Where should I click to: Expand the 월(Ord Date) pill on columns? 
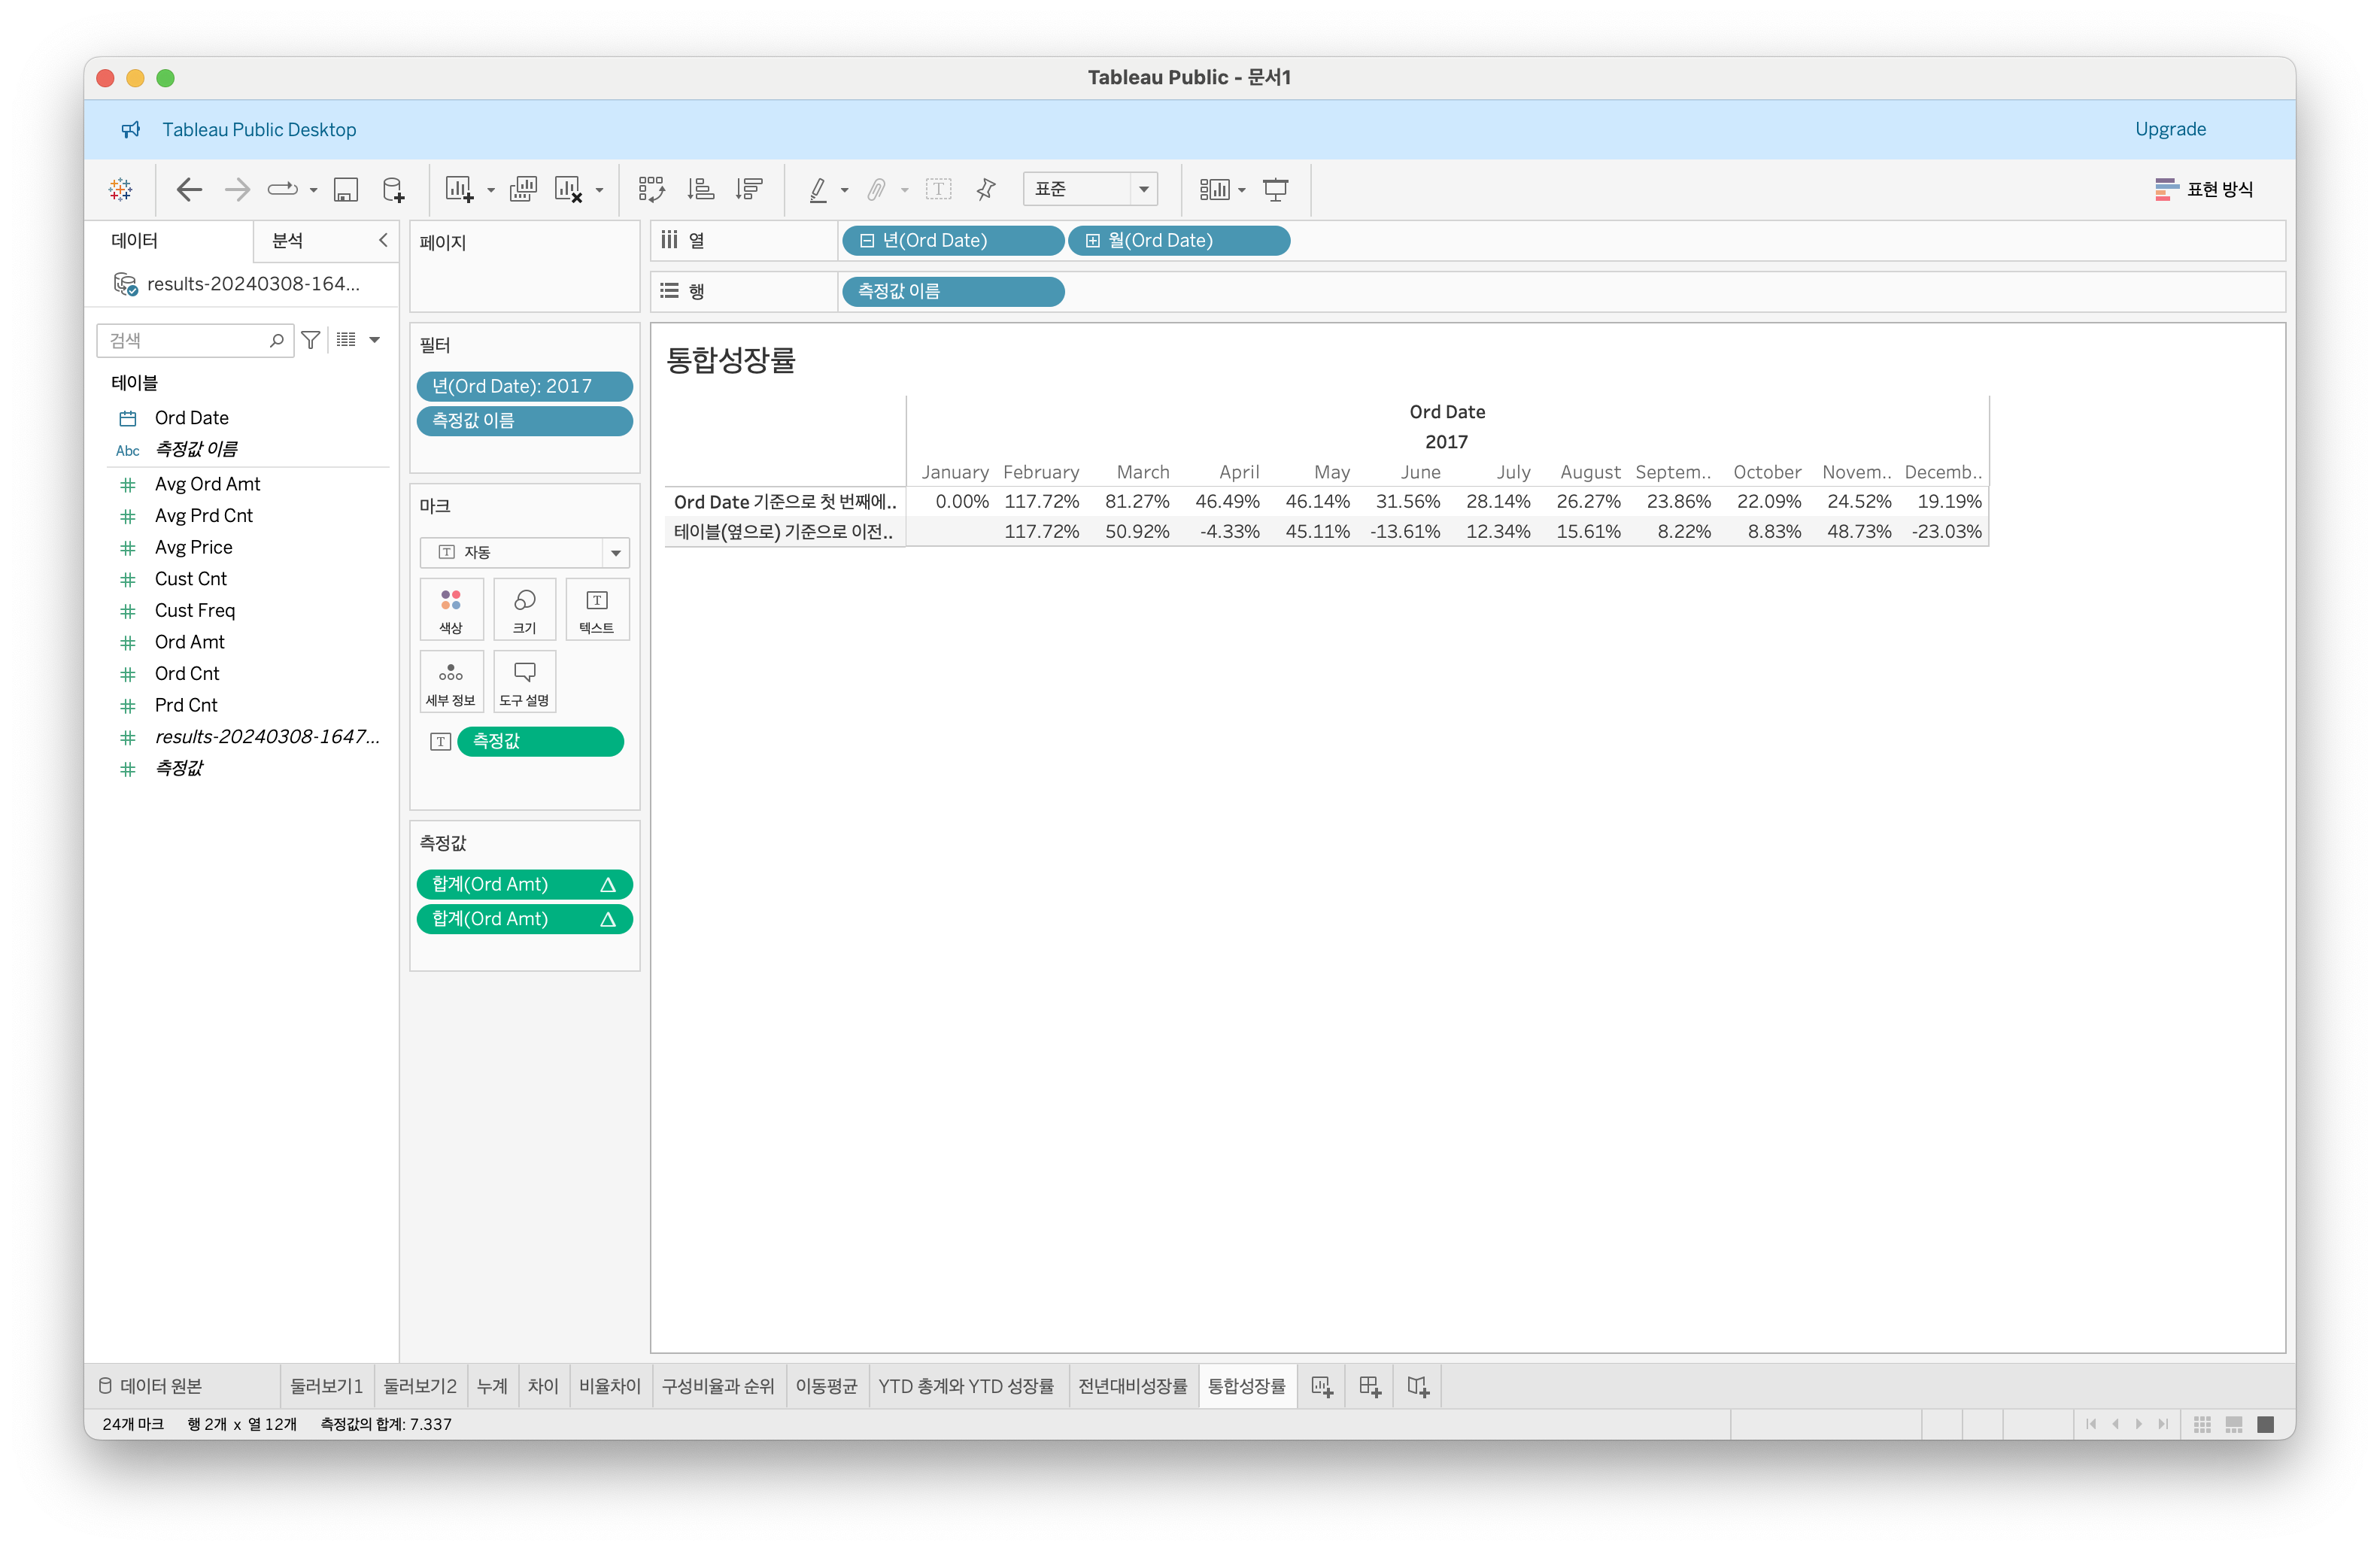1093,241
